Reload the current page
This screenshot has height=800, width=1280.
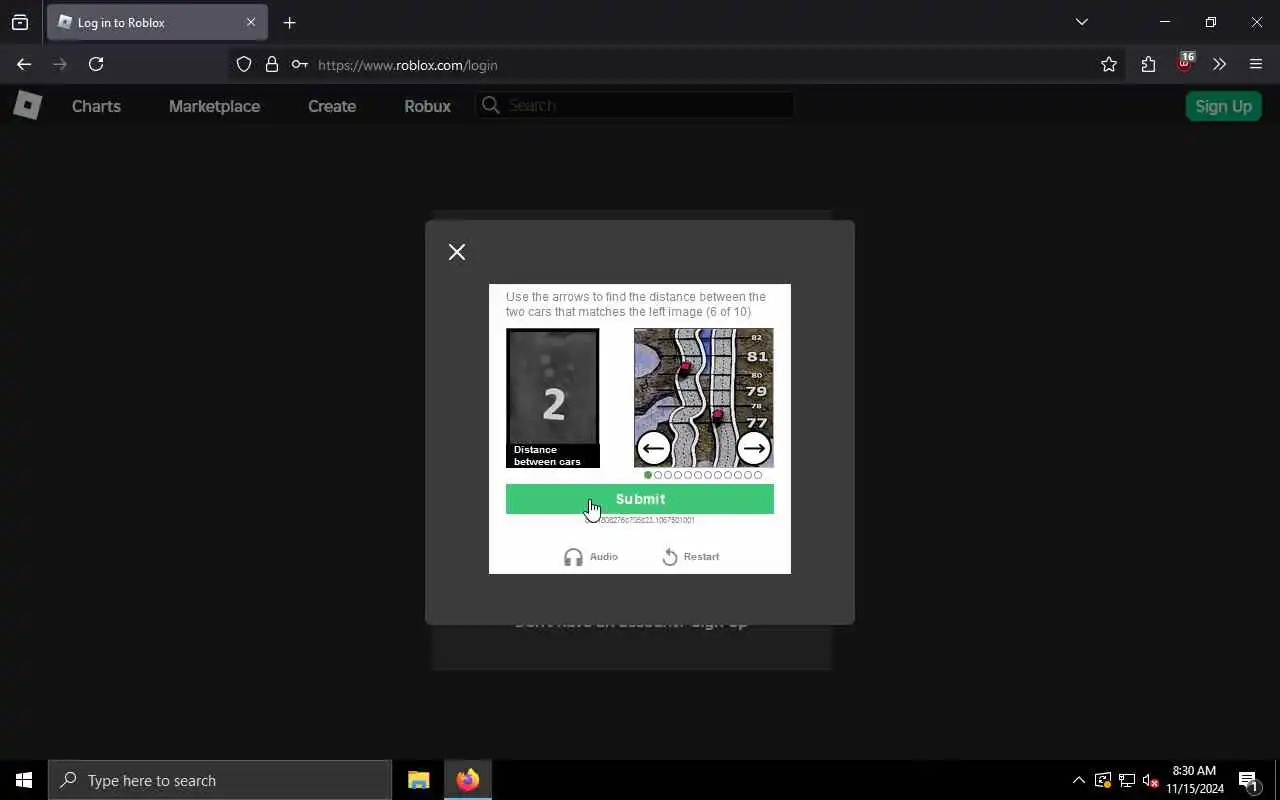tap(96, 64)
